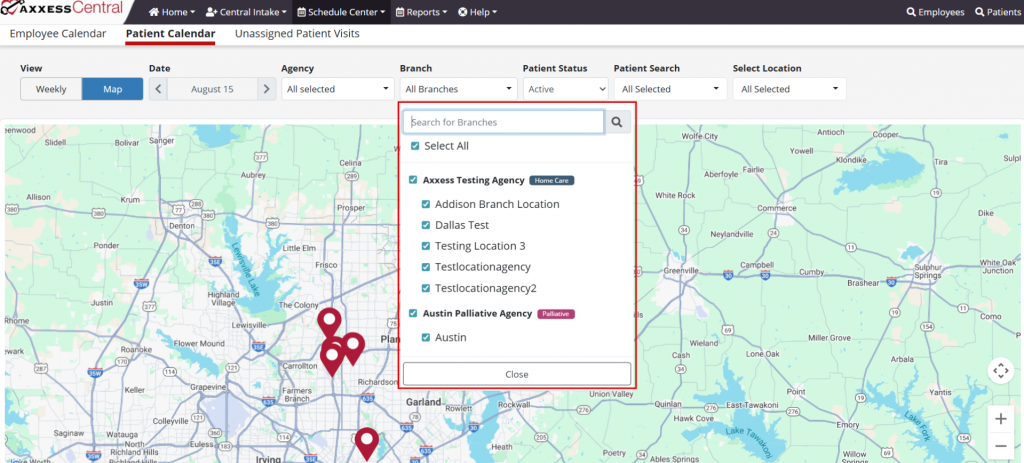The width and height of the screenshot is (1024, 463).
Task: Open the Unassigned Patient Visits tab
Action: [x=297, y=34]
